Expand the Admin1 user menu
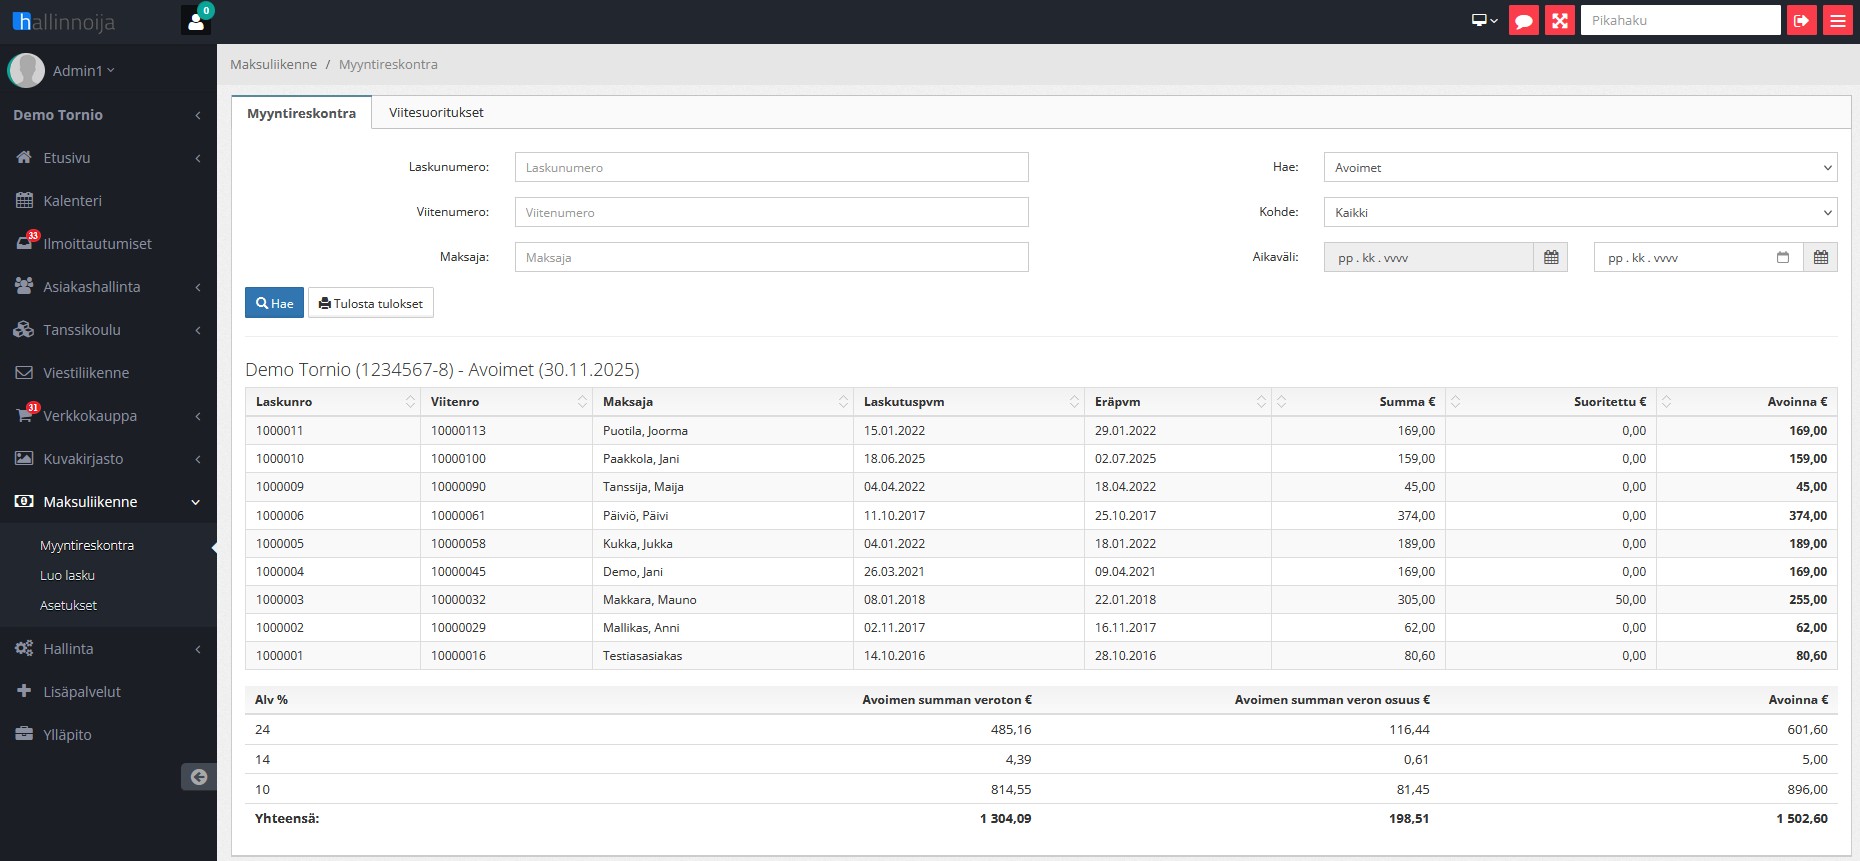The width and height of the screenshot is (1860, 861). pos(83,71)
